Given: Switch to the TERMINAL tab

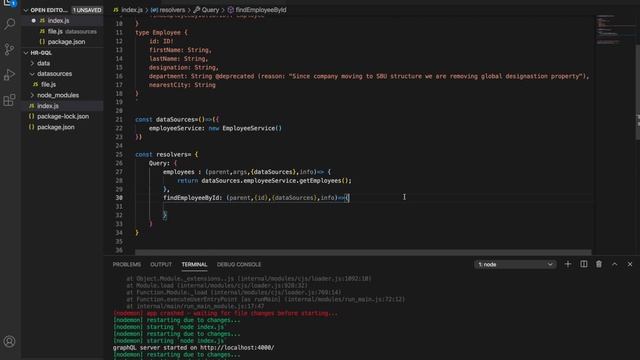Looking at the screenshot, I should [x=194, y=264].
